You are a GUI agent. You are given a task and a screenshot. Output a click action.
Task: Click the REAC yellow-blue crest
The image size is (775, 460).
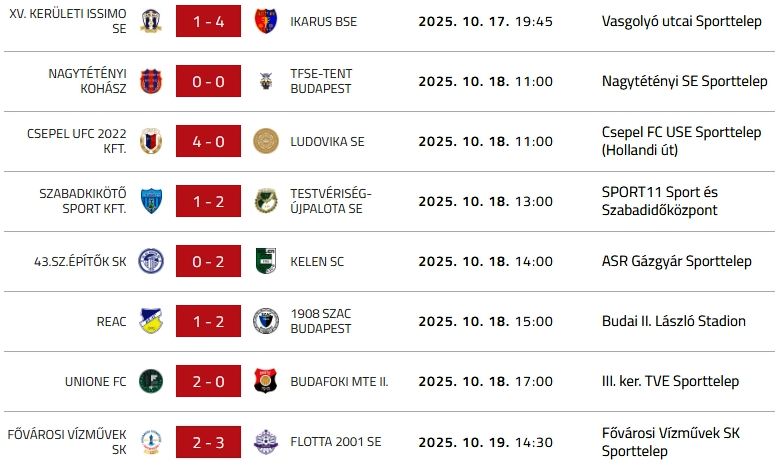[x=151, y=321]
